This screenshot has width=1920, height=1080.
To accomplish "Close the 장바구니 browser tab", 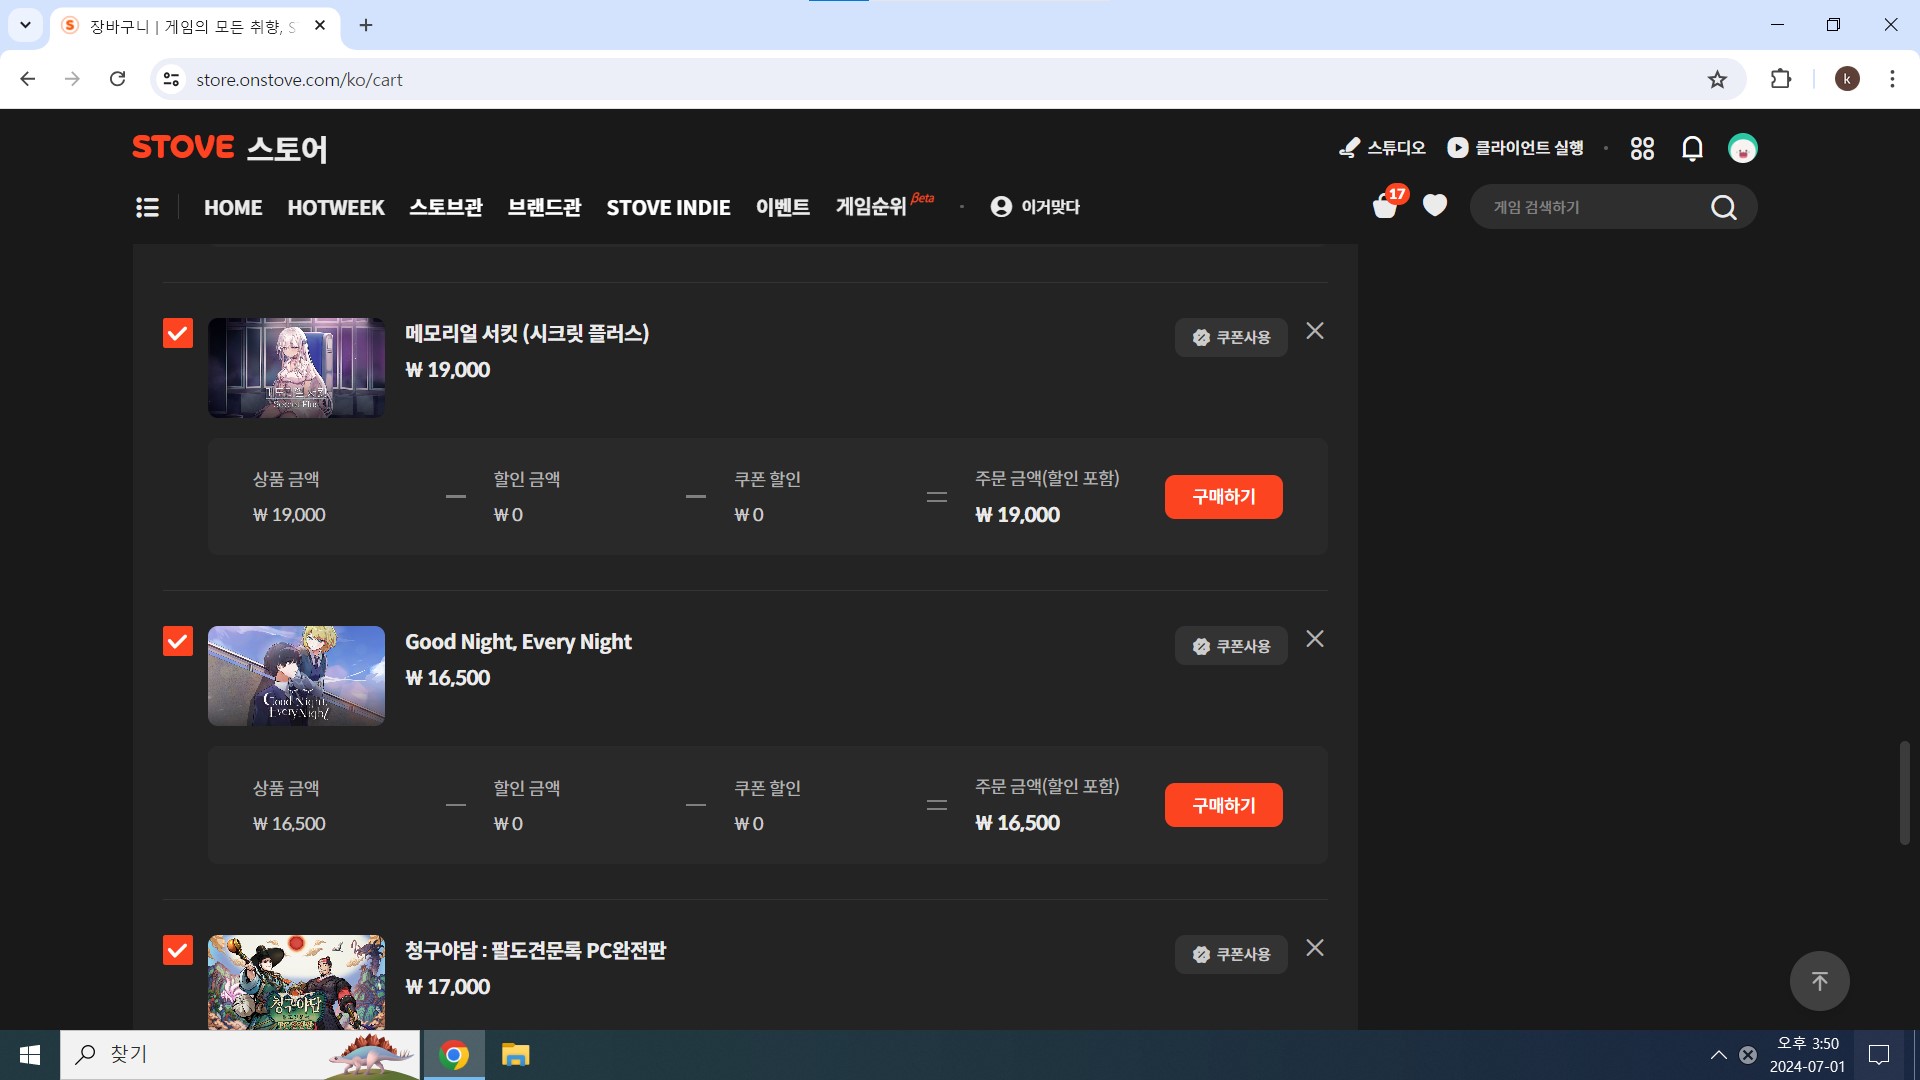I will (x=320, y=25).
